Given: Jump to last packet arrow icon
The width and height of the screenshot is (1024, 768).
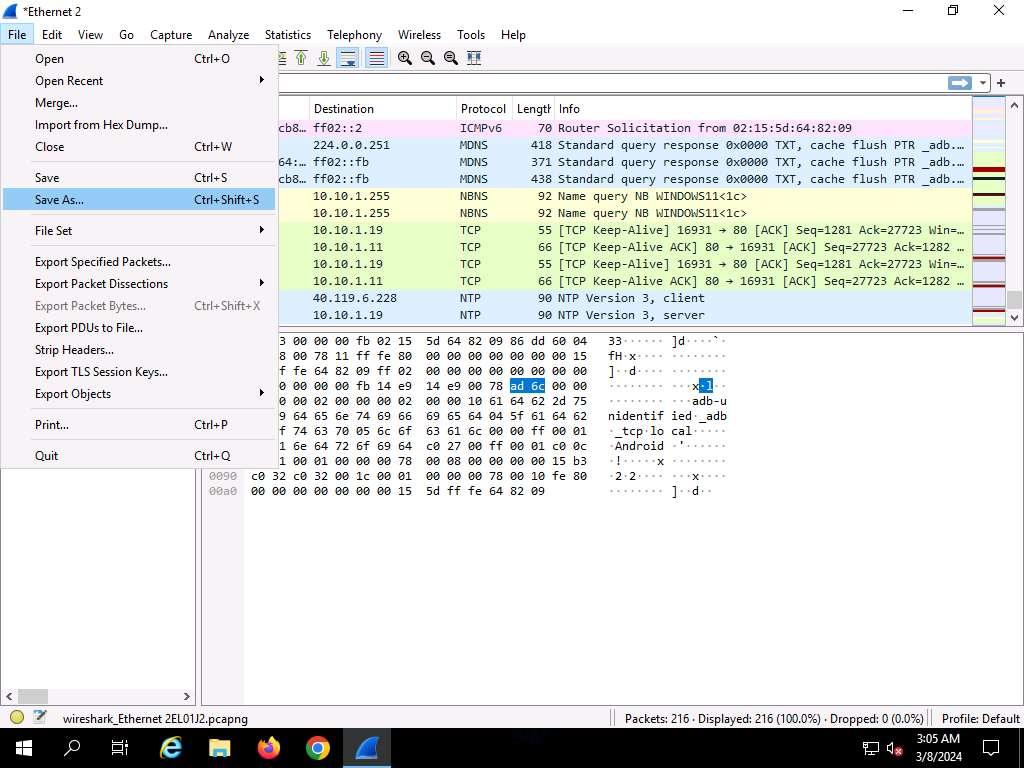Looking at the screenshot, I should tap(324, 58).
